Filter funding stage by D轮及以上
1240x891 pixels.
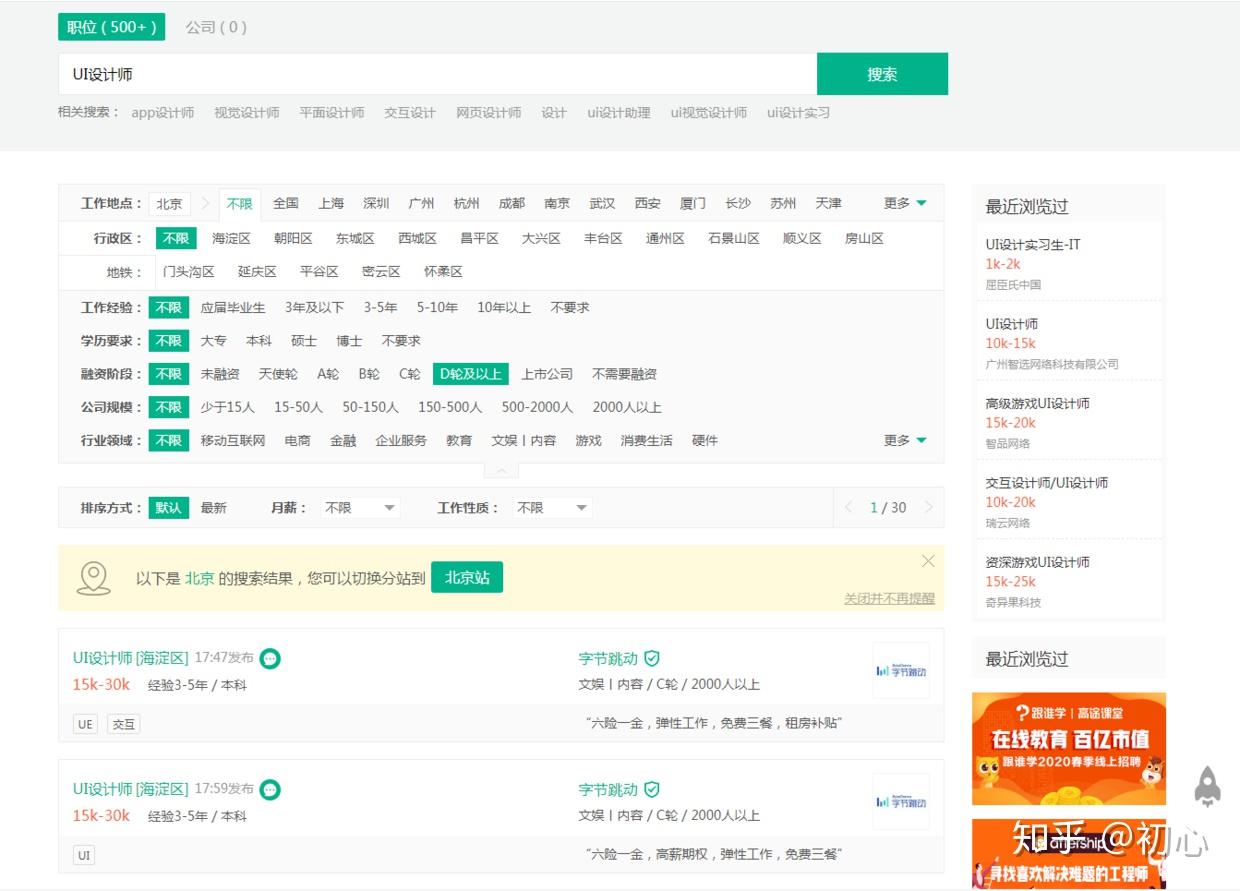coord(472,374)
